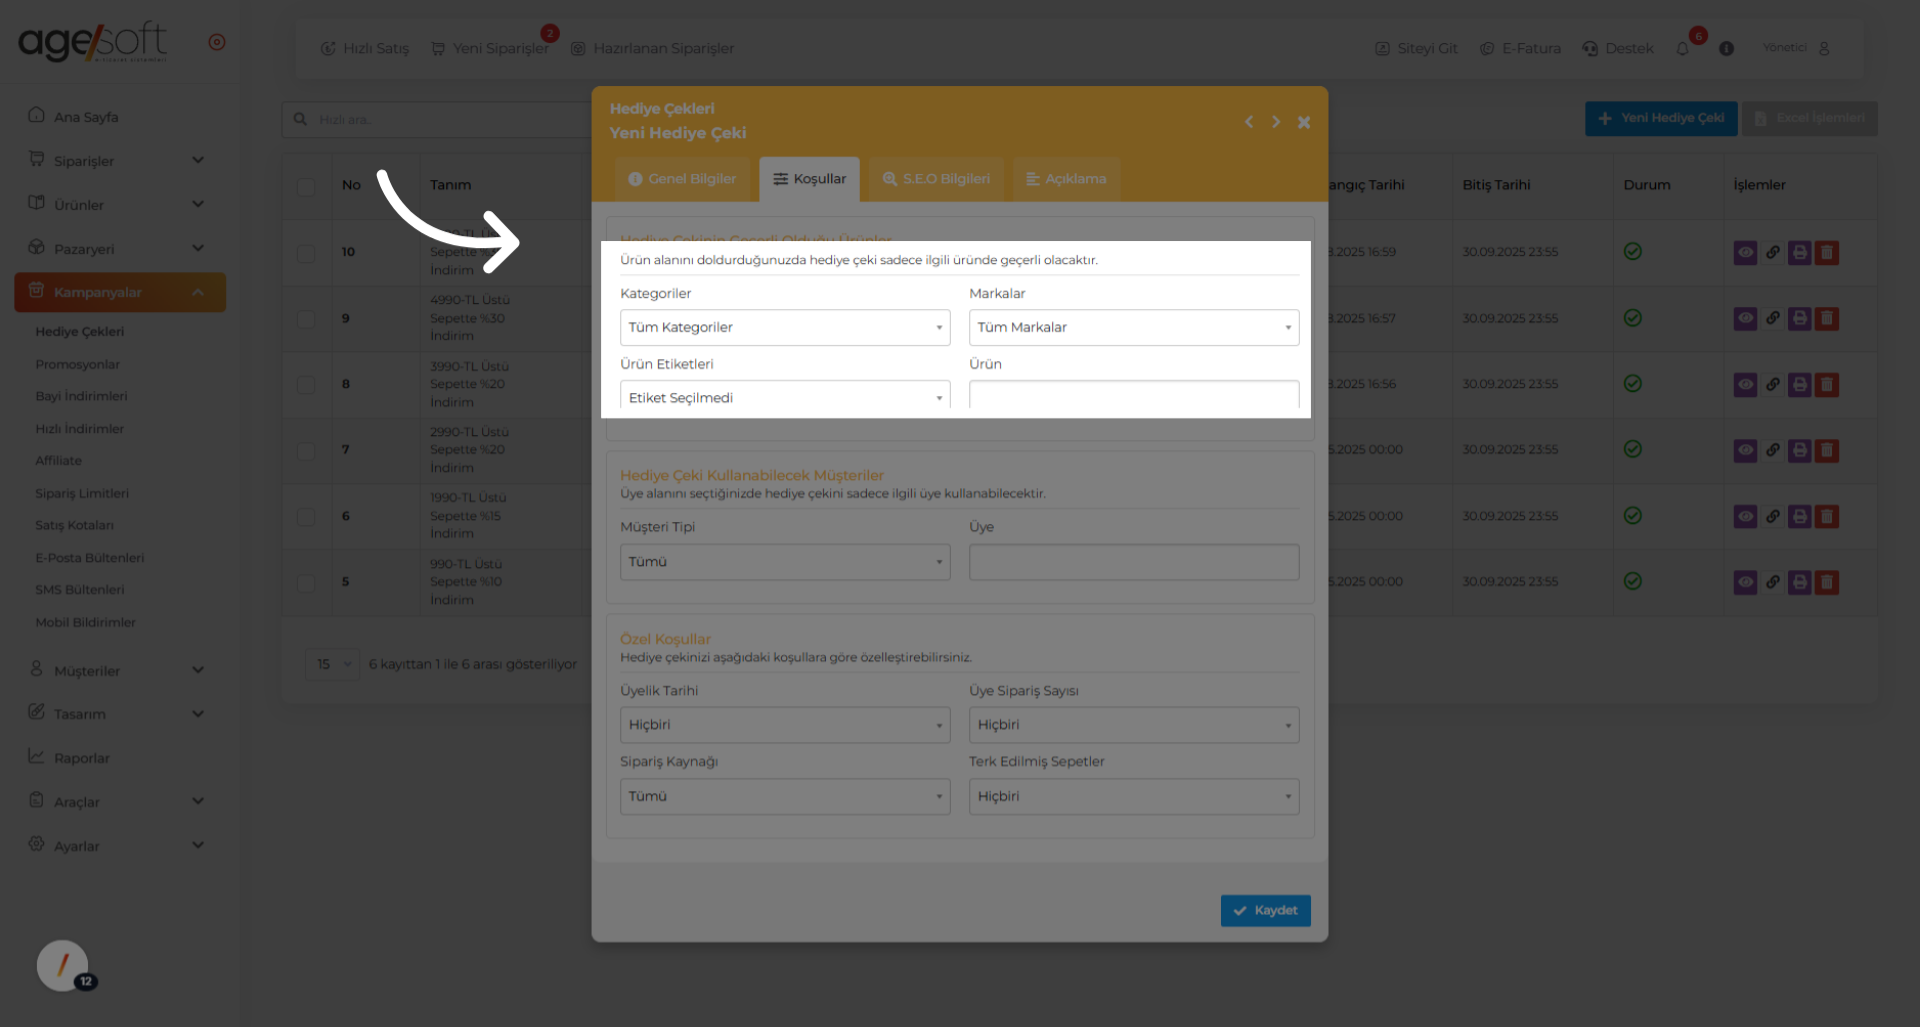Switch to the Genel Bilgiler tab
Viewport: 1920px width, 1027px height.
point(682,179)
